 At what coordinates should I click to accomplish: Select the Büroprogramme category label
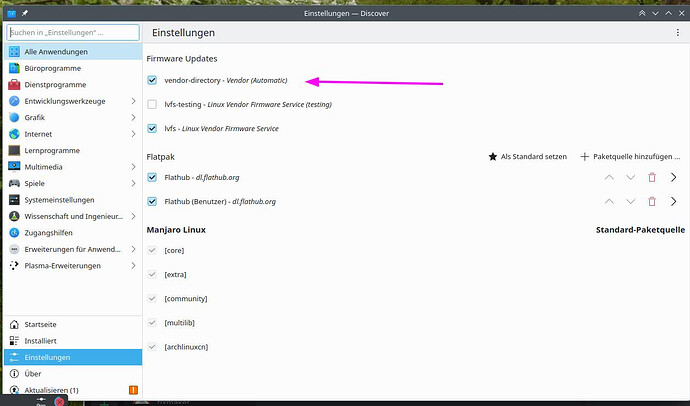(53, 68)
